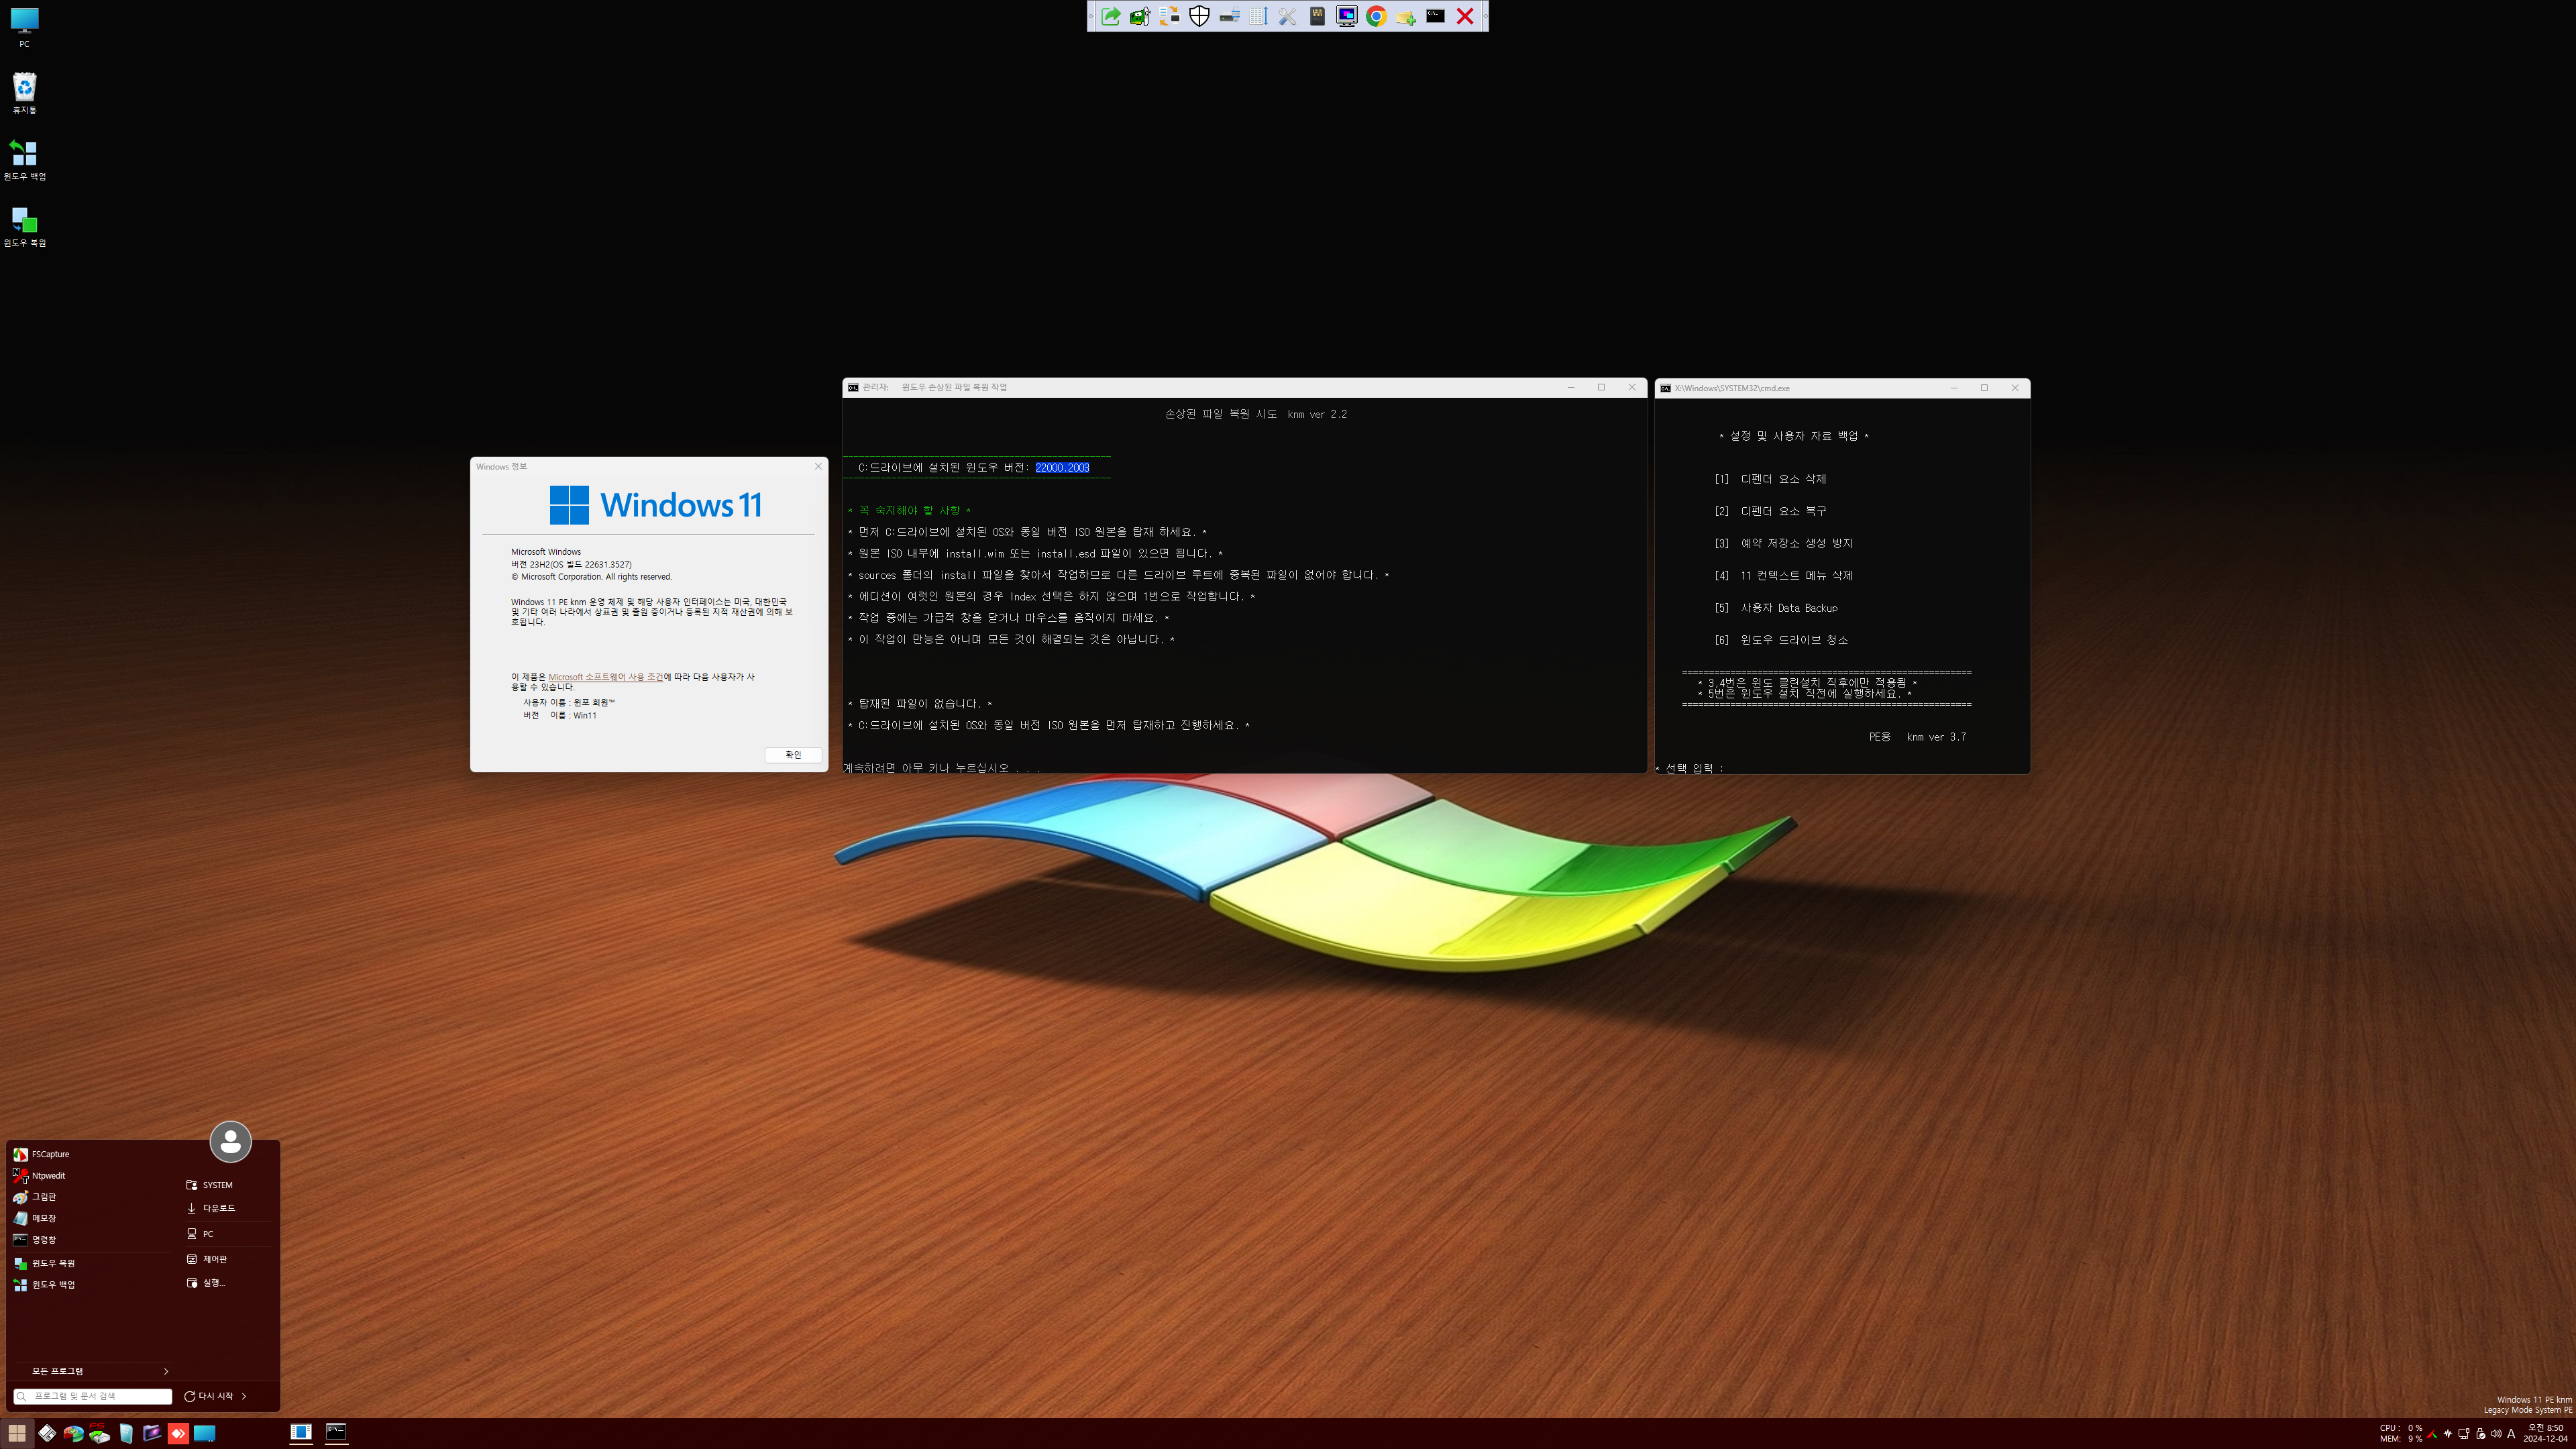Open PC entry in start menu
This screenshot has width=2576, height=1449.
click(229, 1234)
